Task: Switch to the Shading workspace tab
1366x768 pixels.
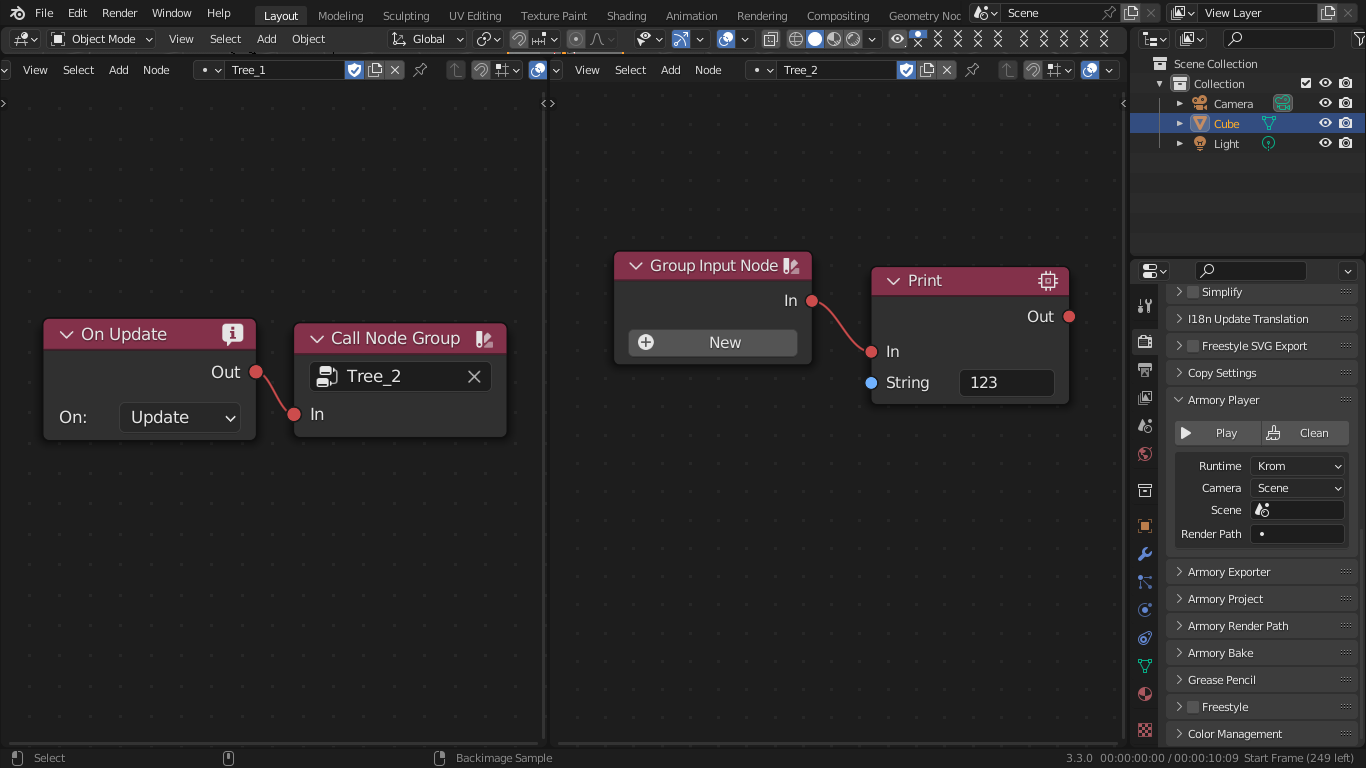Action: click(x=626, y=16)
